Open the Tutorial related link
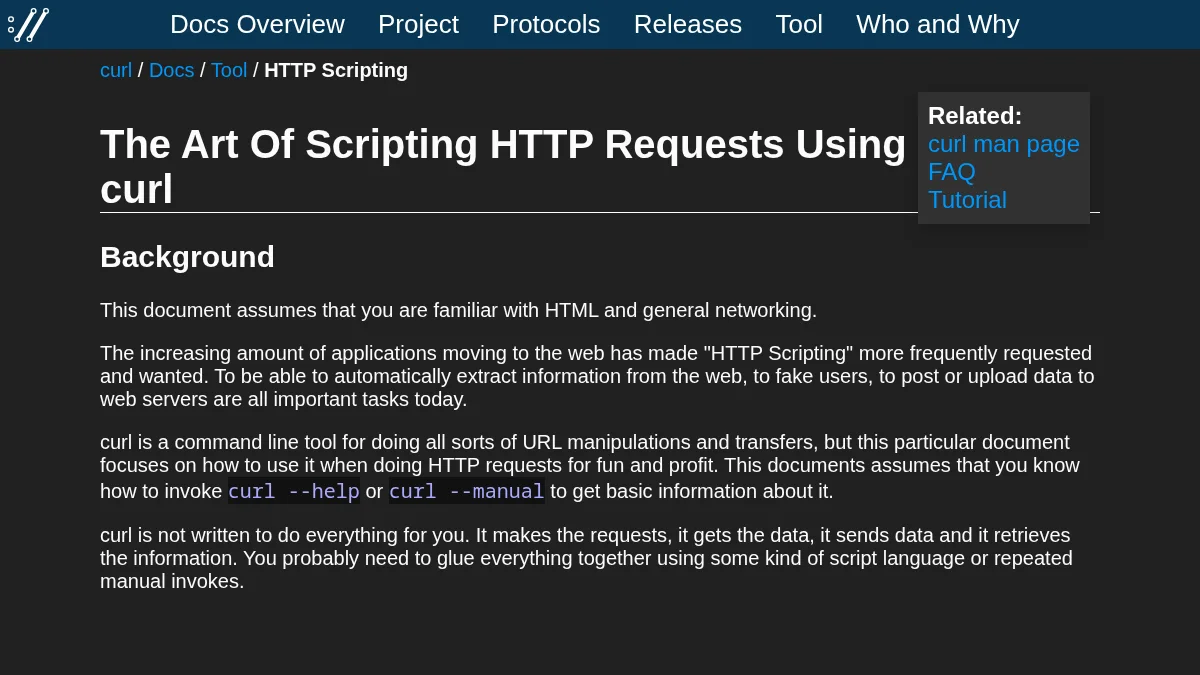Viewport: 1200px width, 675px height. pyautogui.click(x=967, y=200)
